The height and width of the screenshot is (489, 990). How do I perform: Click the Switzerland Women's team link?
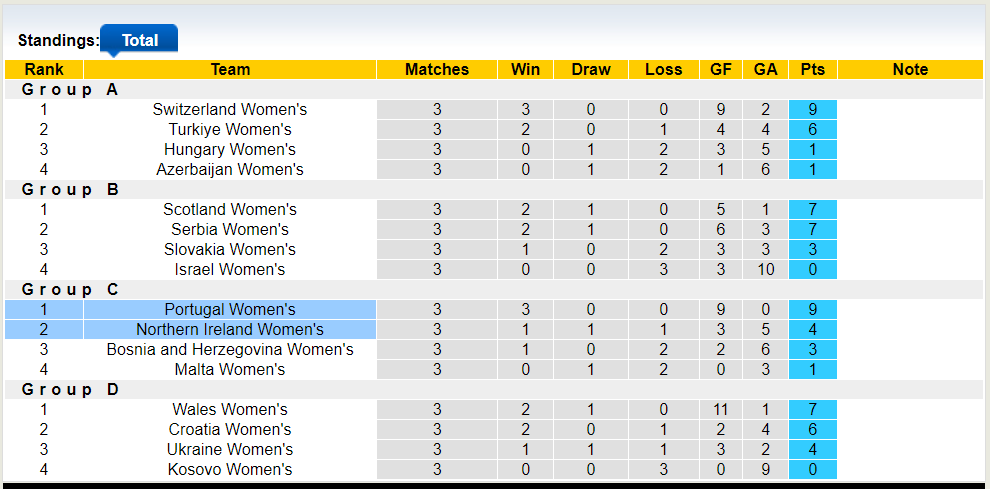230,110
